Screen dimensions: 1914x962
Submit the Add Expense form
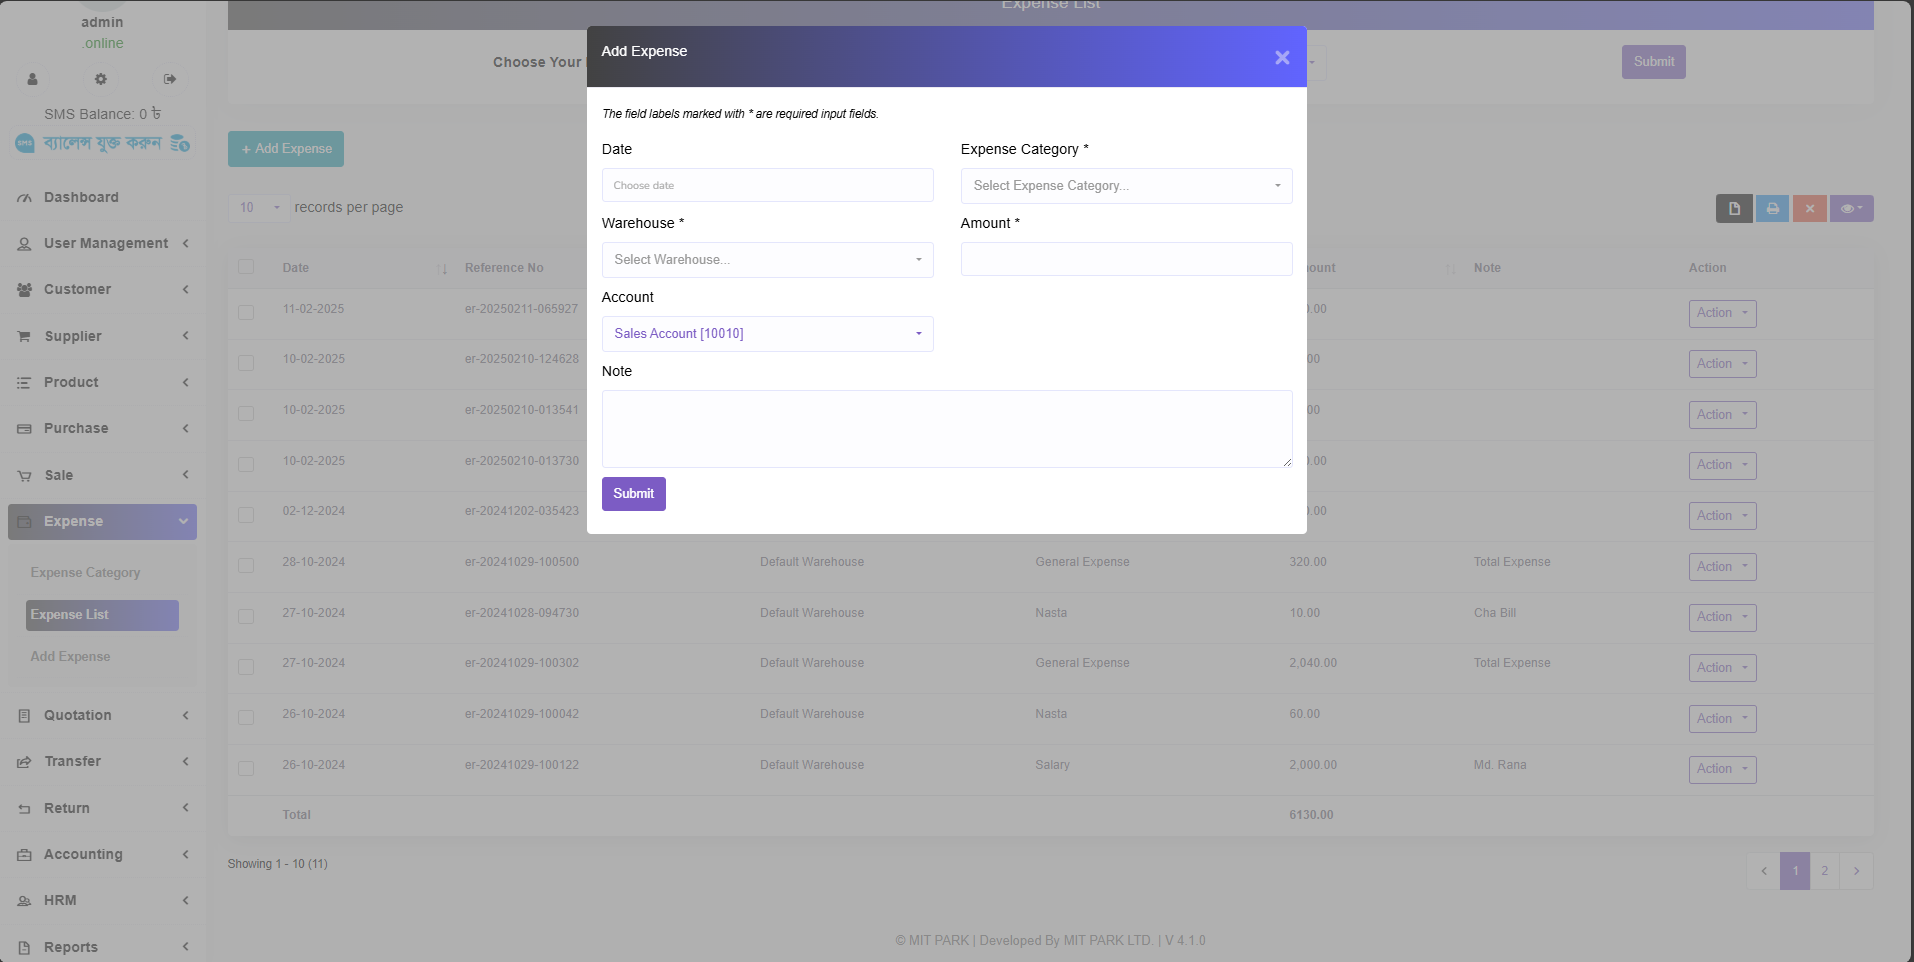[633, 494]
